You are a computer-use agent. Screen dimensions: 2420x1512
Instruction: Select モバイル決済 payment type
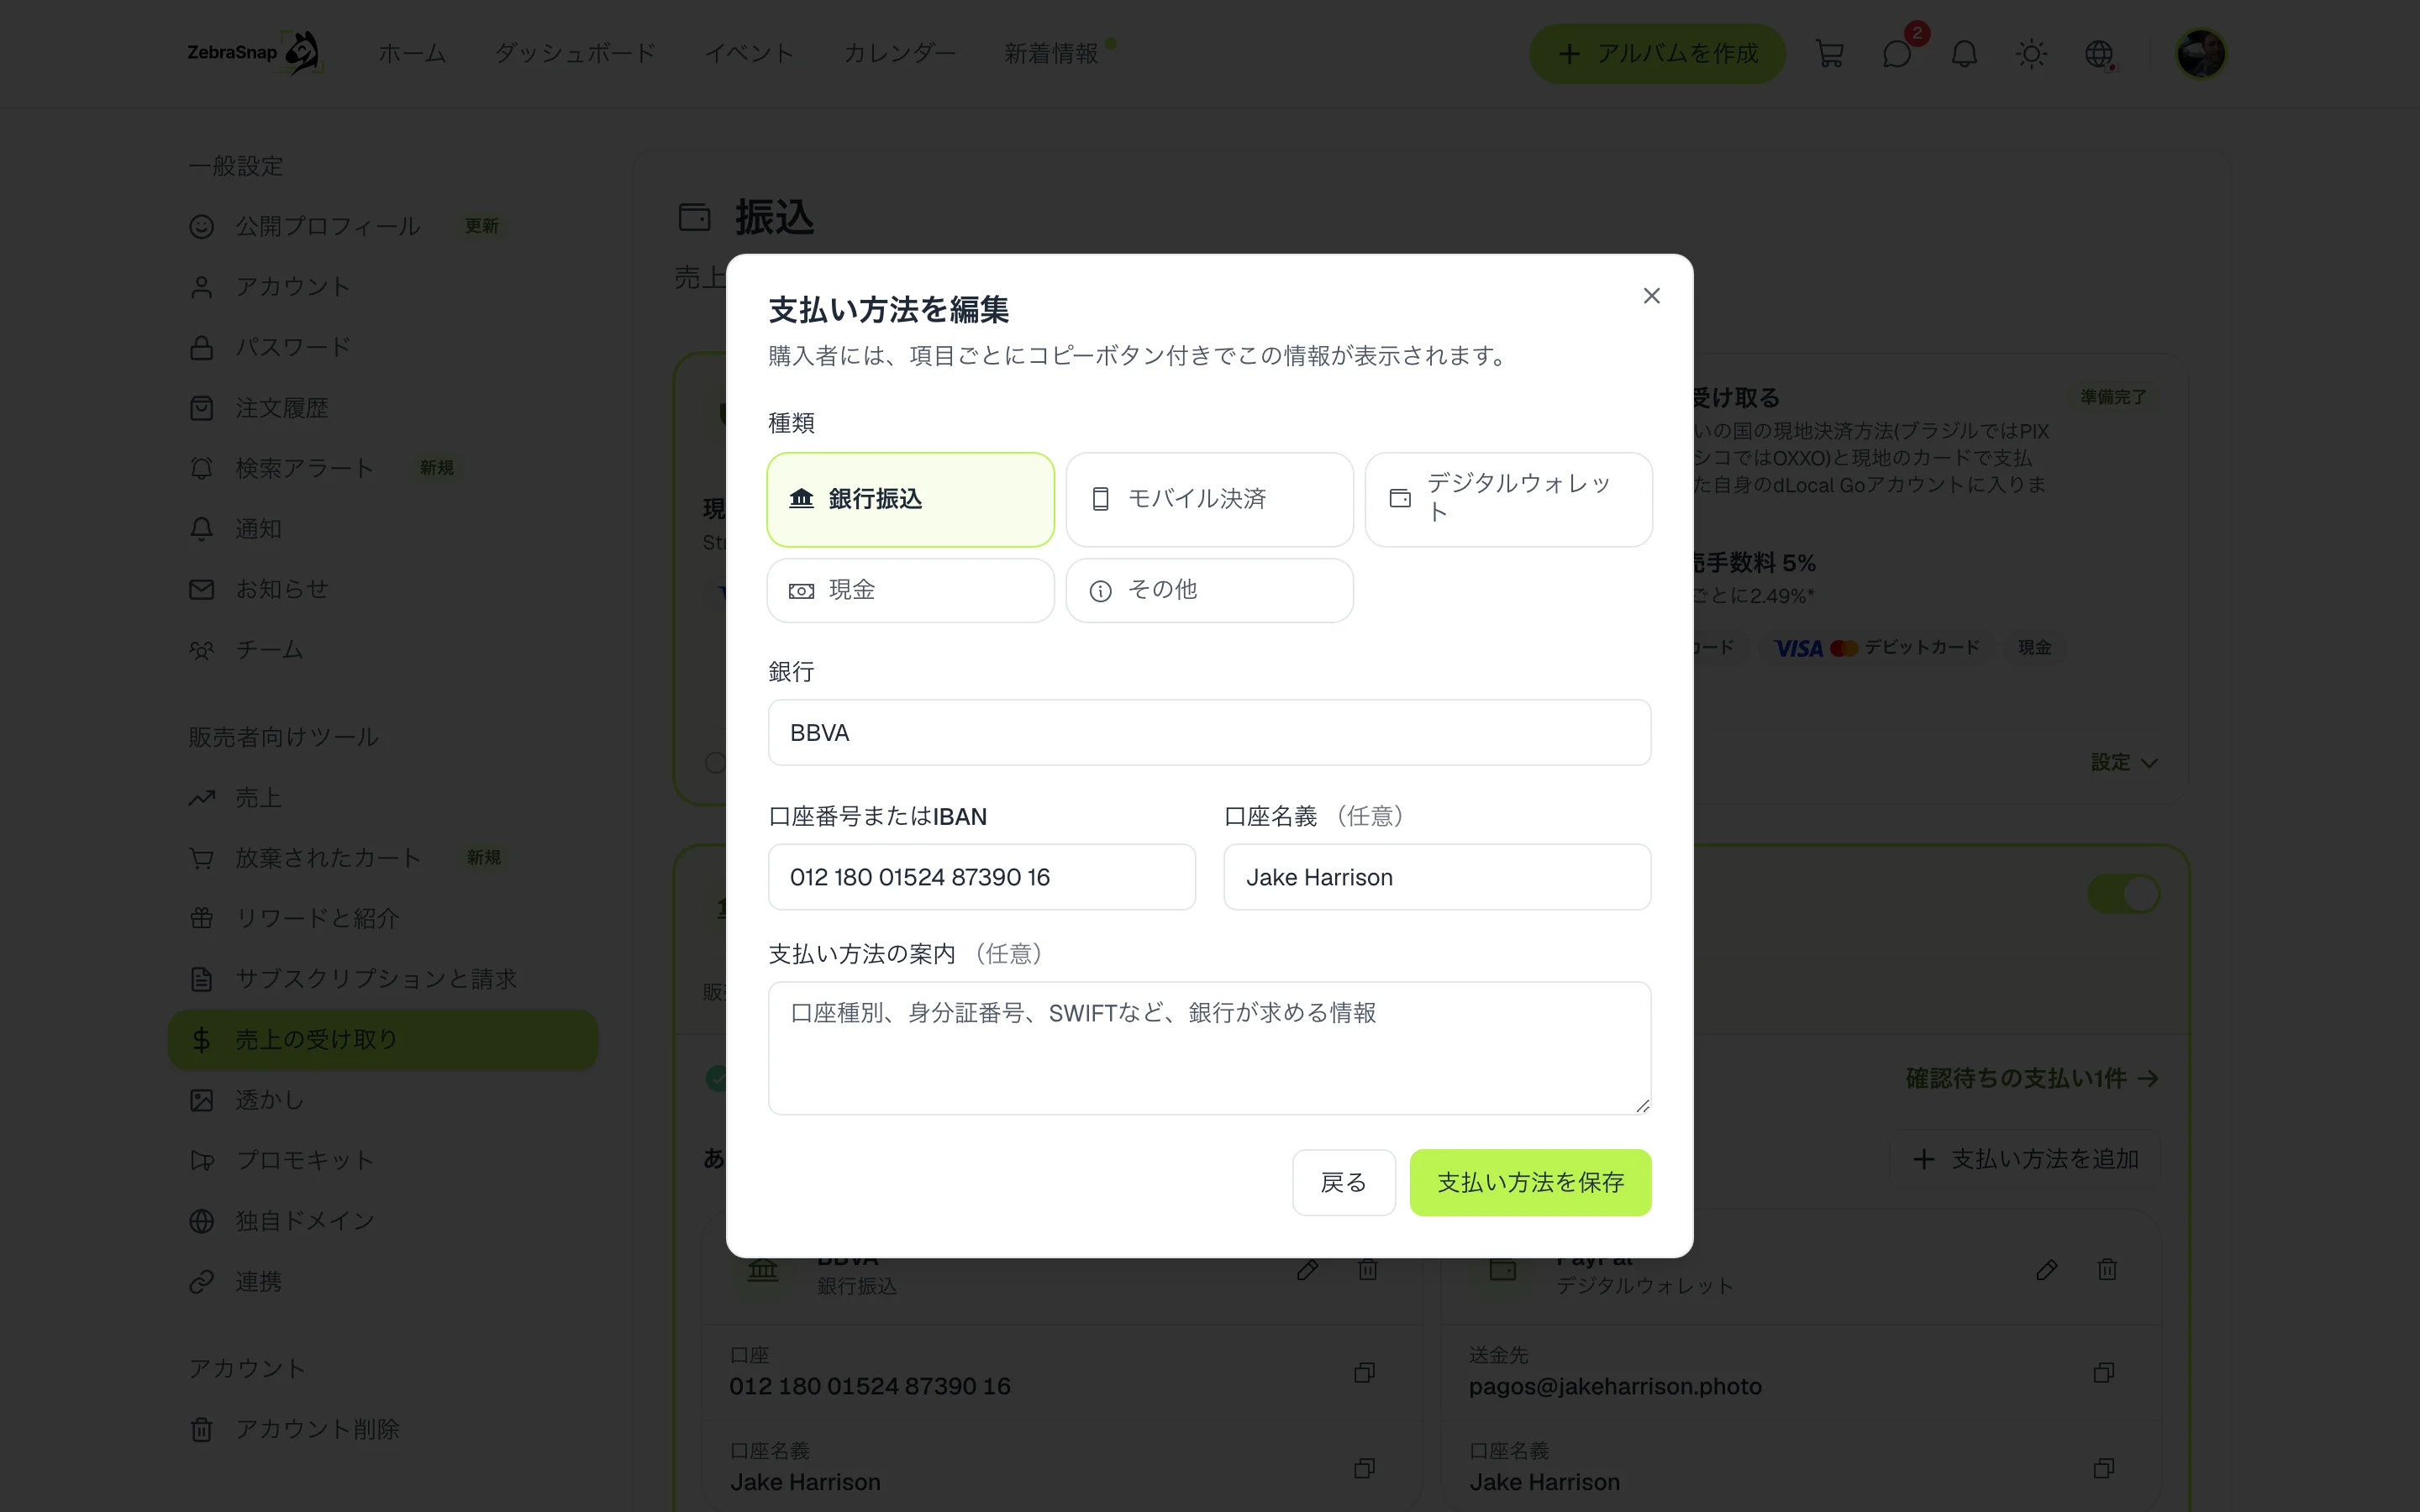pos(1209,499)
